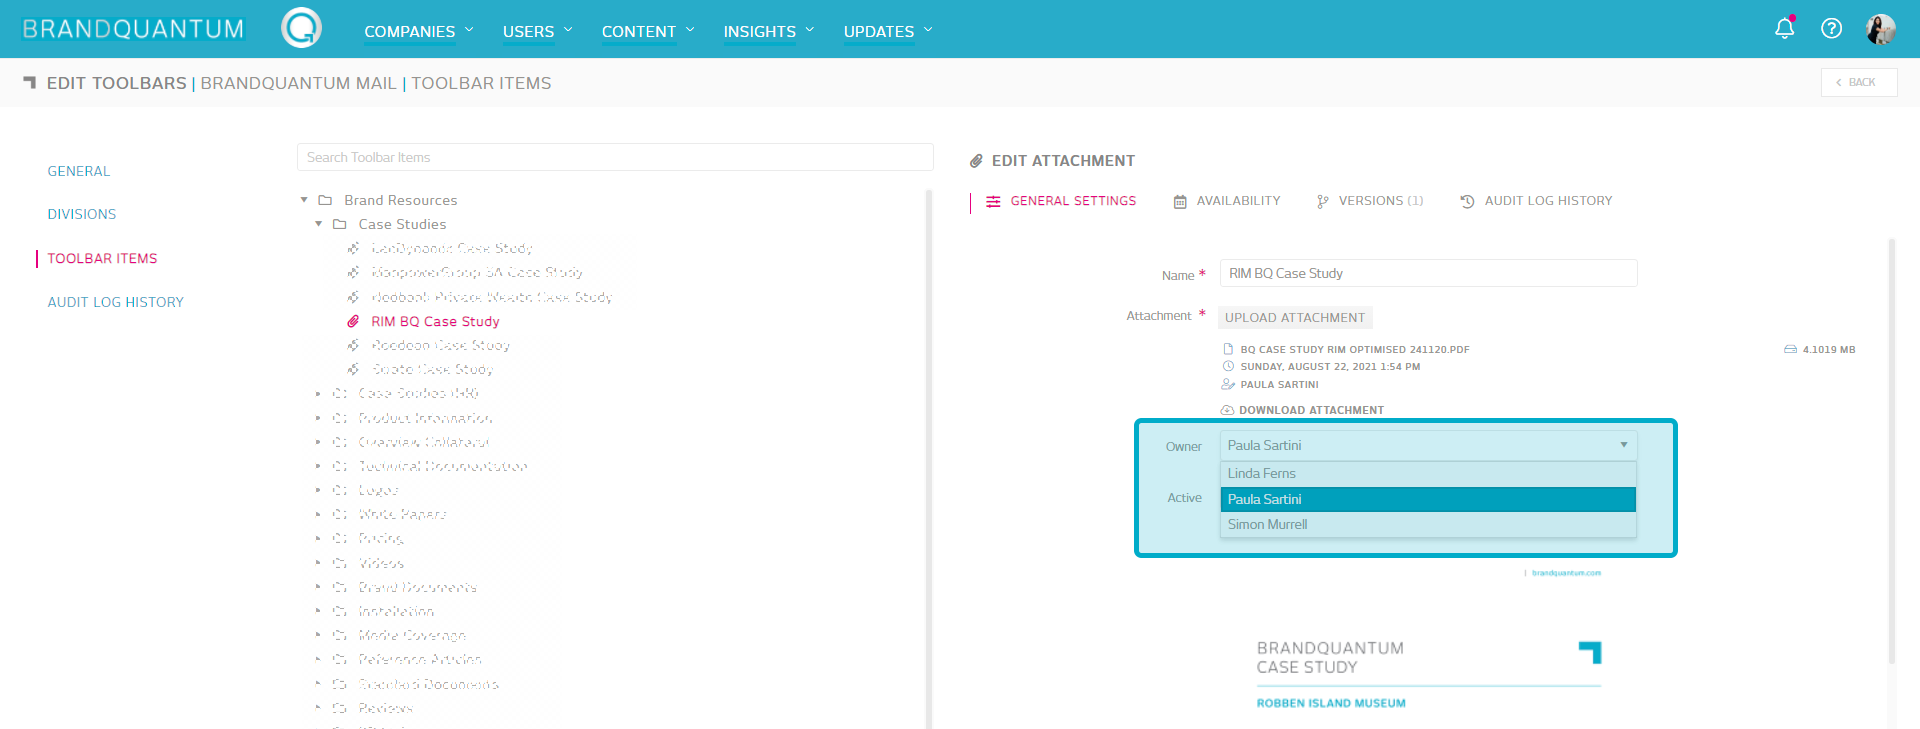
Task: Select the Case Studies folder label
Action: pos(403,224)
